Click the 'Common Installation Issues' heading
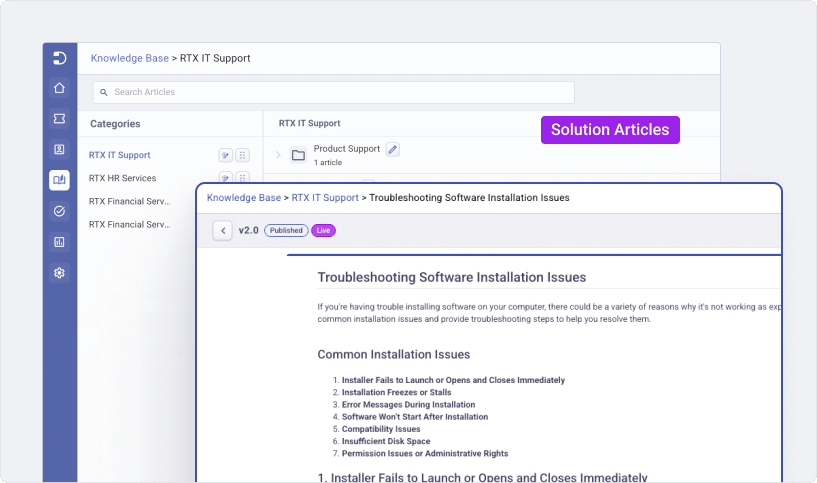The height and width of the screenshot is (483, 817). (394, 354)
